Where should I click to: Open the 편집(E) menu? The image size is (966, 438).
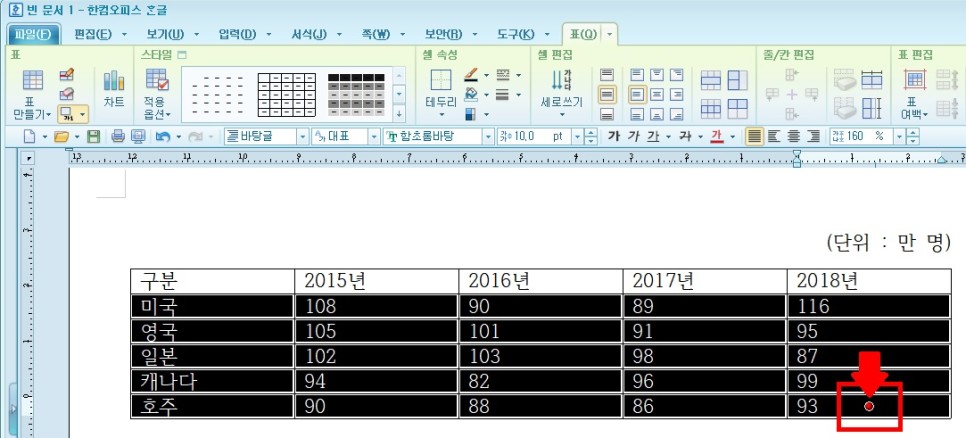[x=93, y=34]
